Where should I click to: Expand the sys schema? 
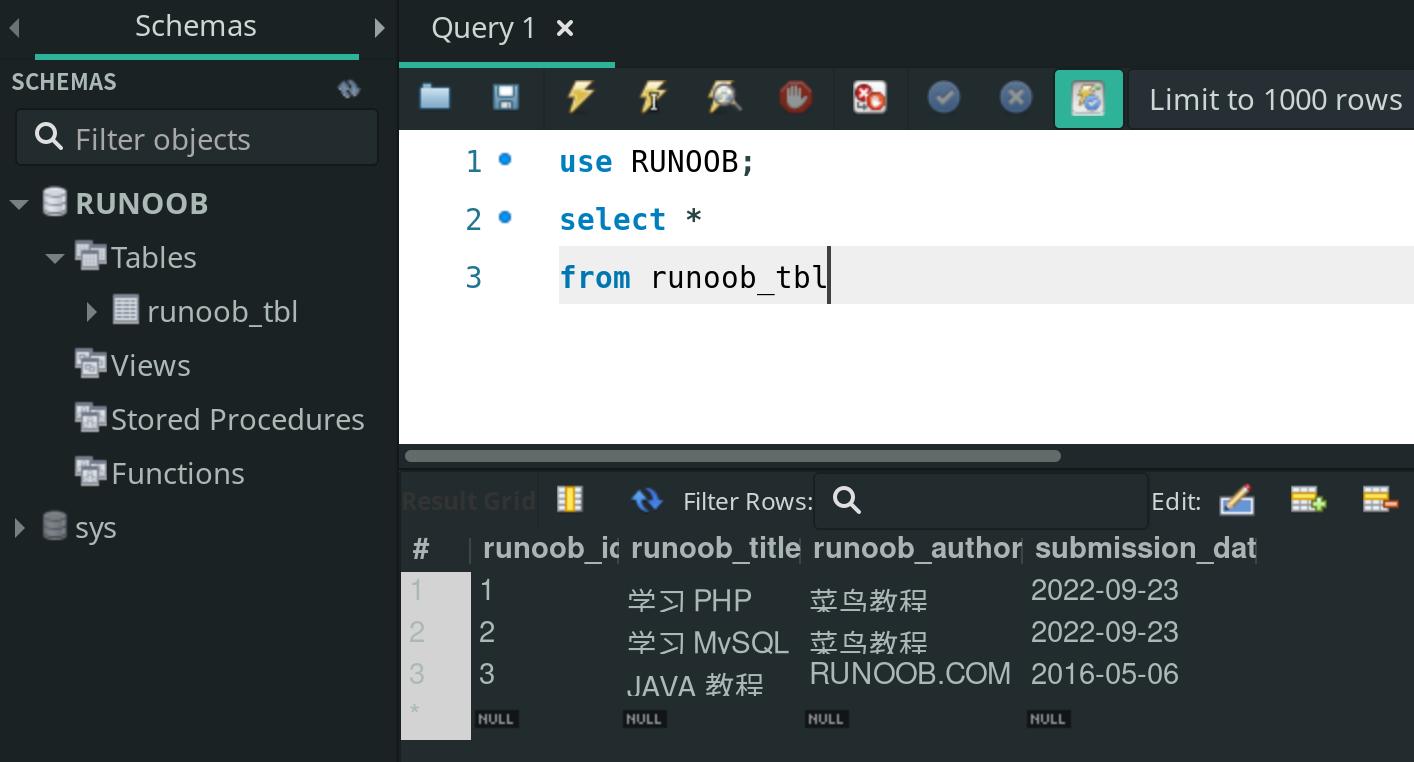click(19, 528)
